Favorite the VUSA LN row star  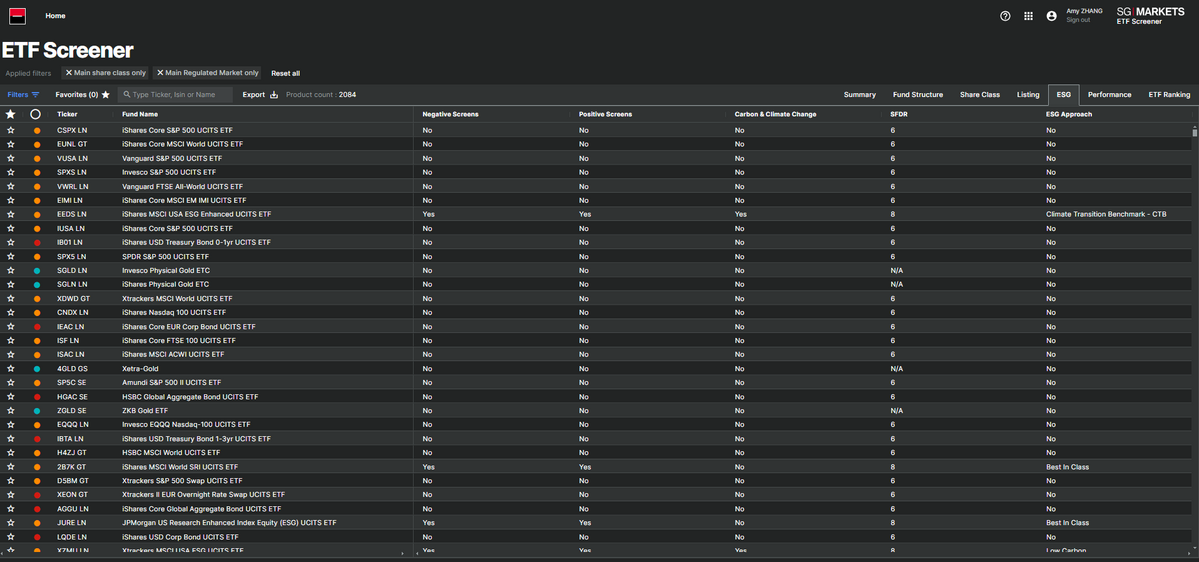coord(11,158)
